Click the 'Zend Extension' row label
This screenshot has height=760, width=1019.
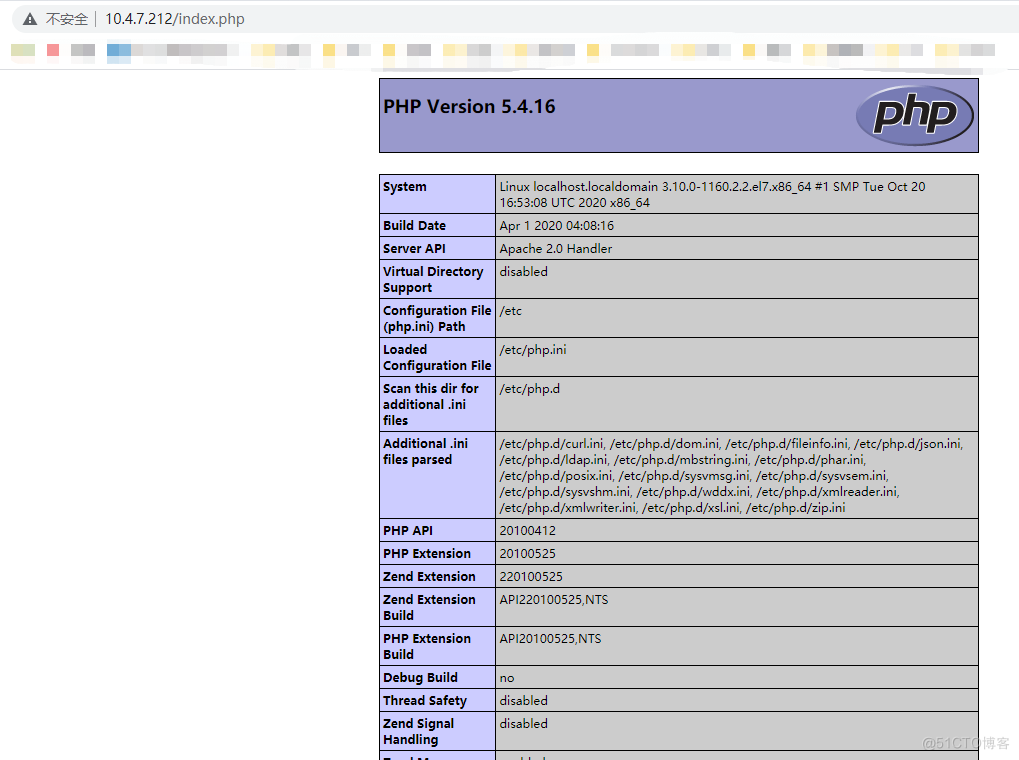[x=429, y=577]
